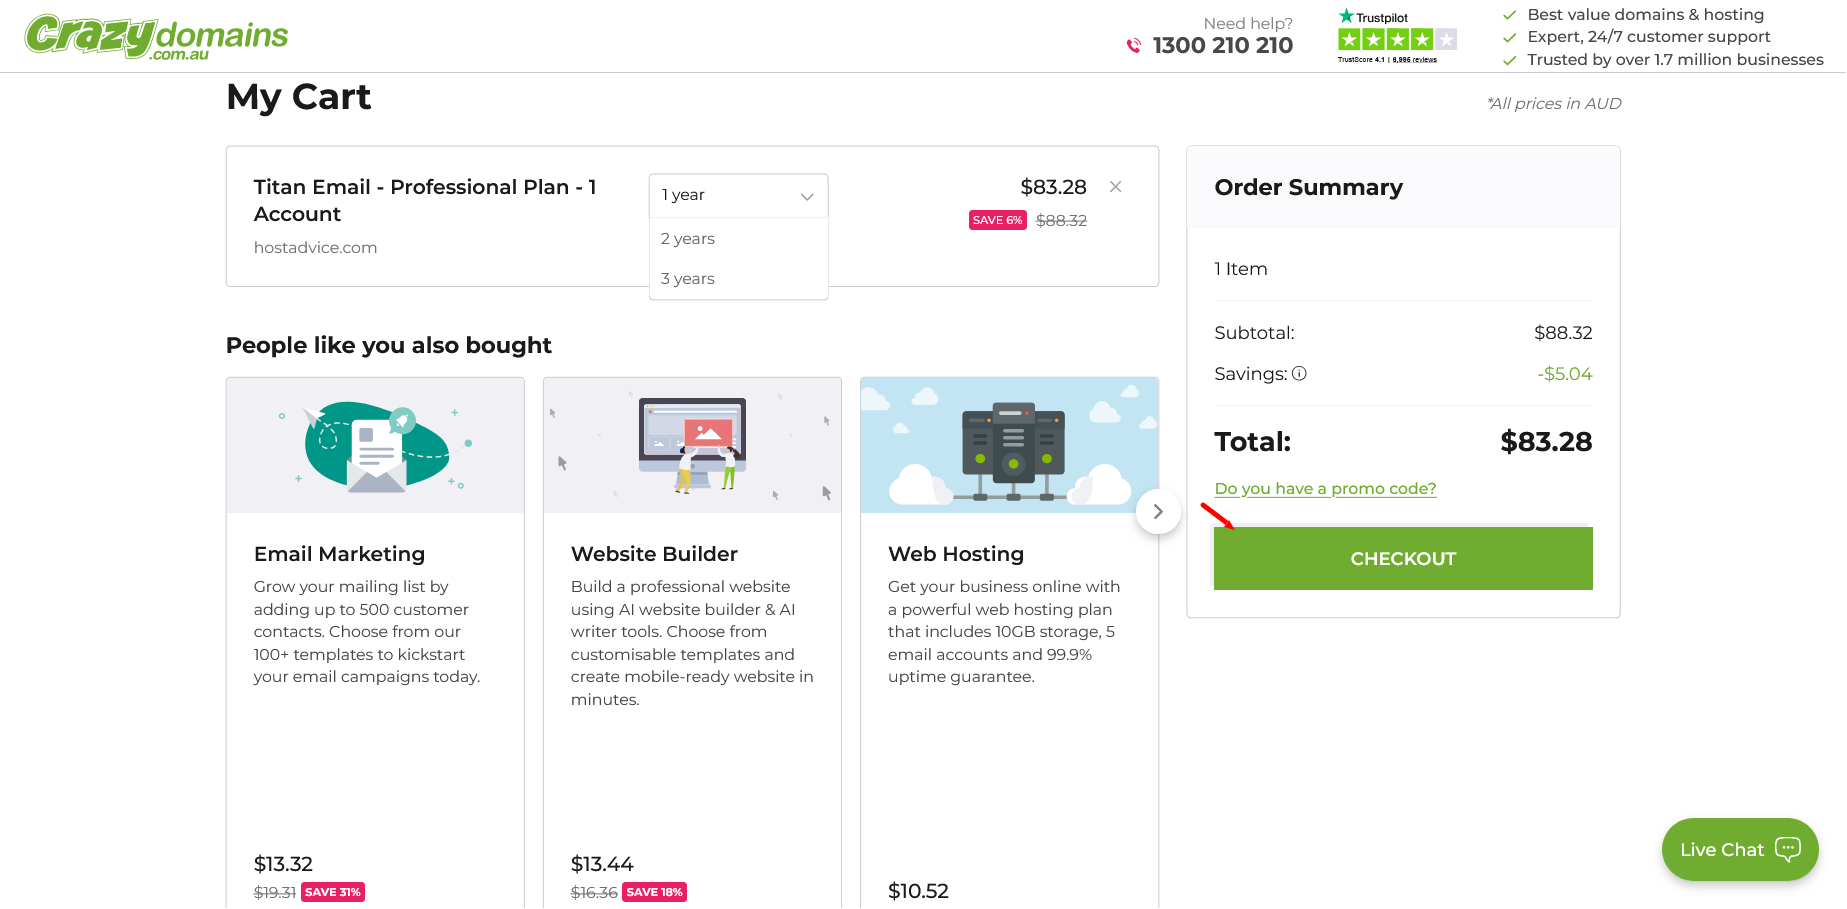Click the My Cart heading
The height and width of the screenshot is (909, 1847).
[x=298, y=97]
